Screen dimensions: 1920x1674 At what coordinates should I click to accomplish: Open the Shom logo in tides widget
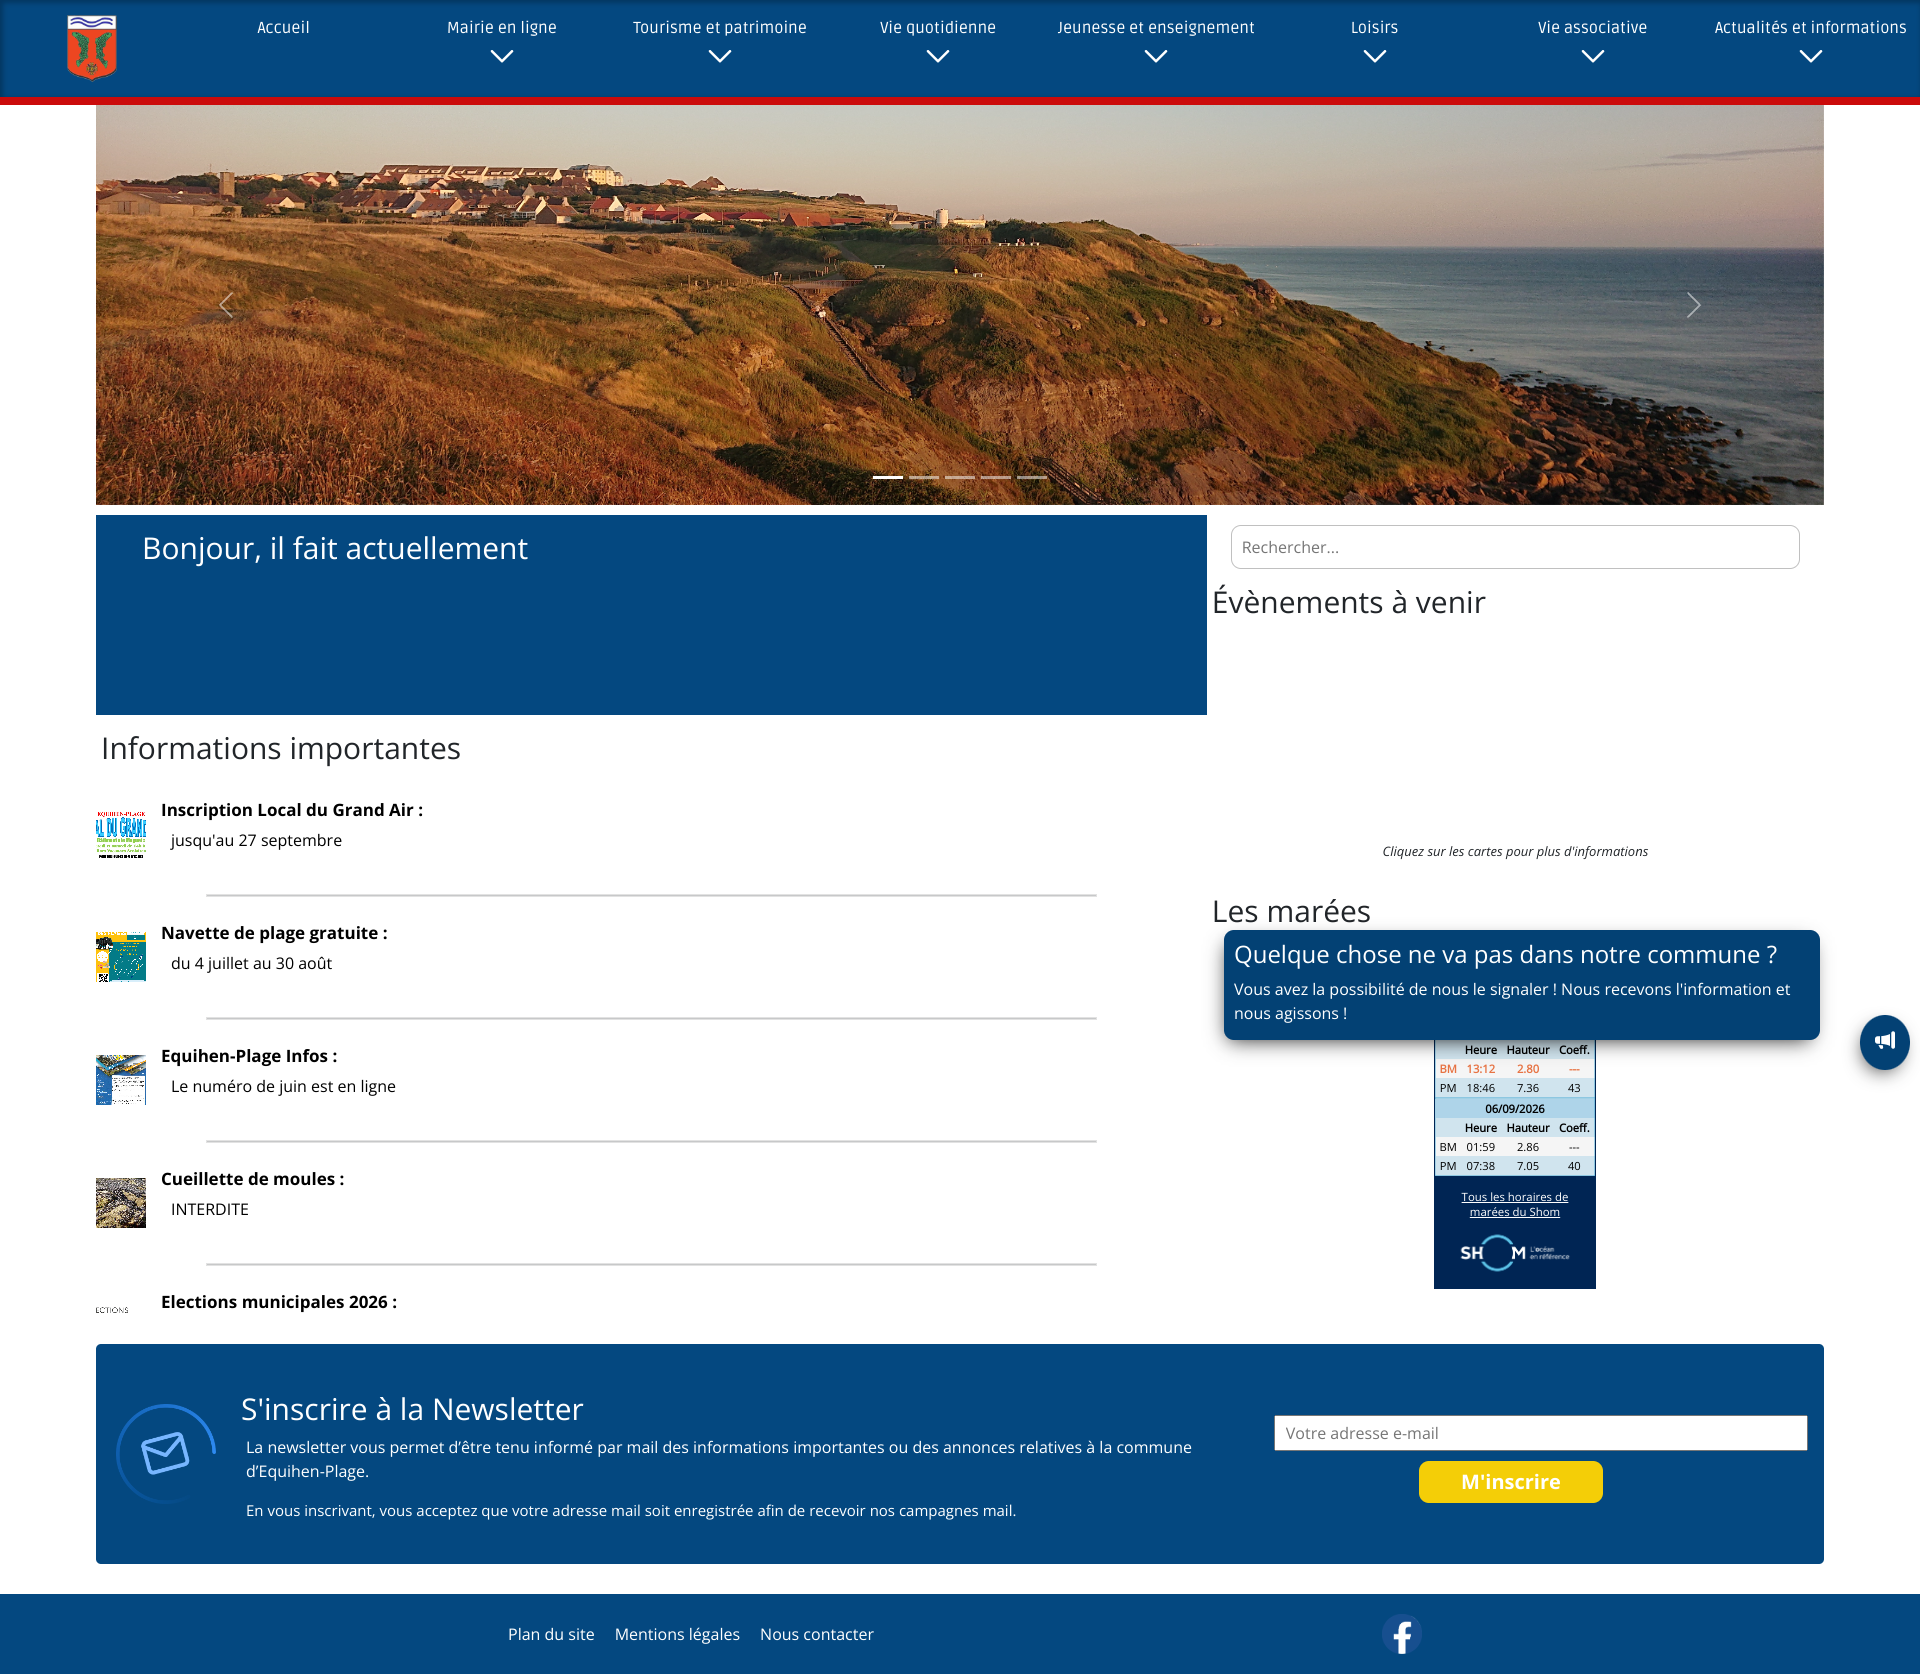1515,1252
